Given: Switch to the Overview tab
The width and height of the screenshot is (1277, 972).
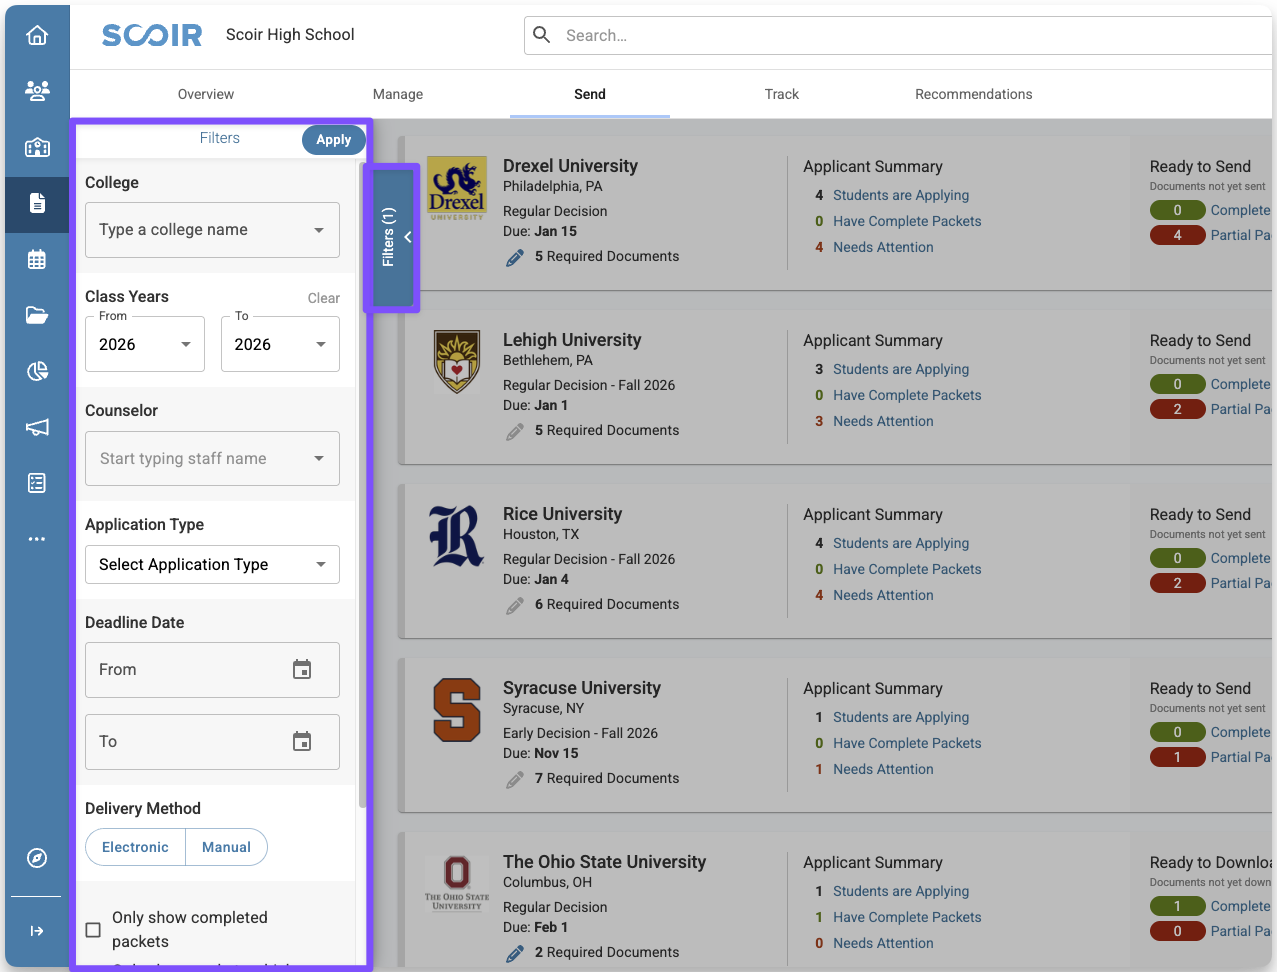Looking at the screenshot, I should [x=206, y=94].
